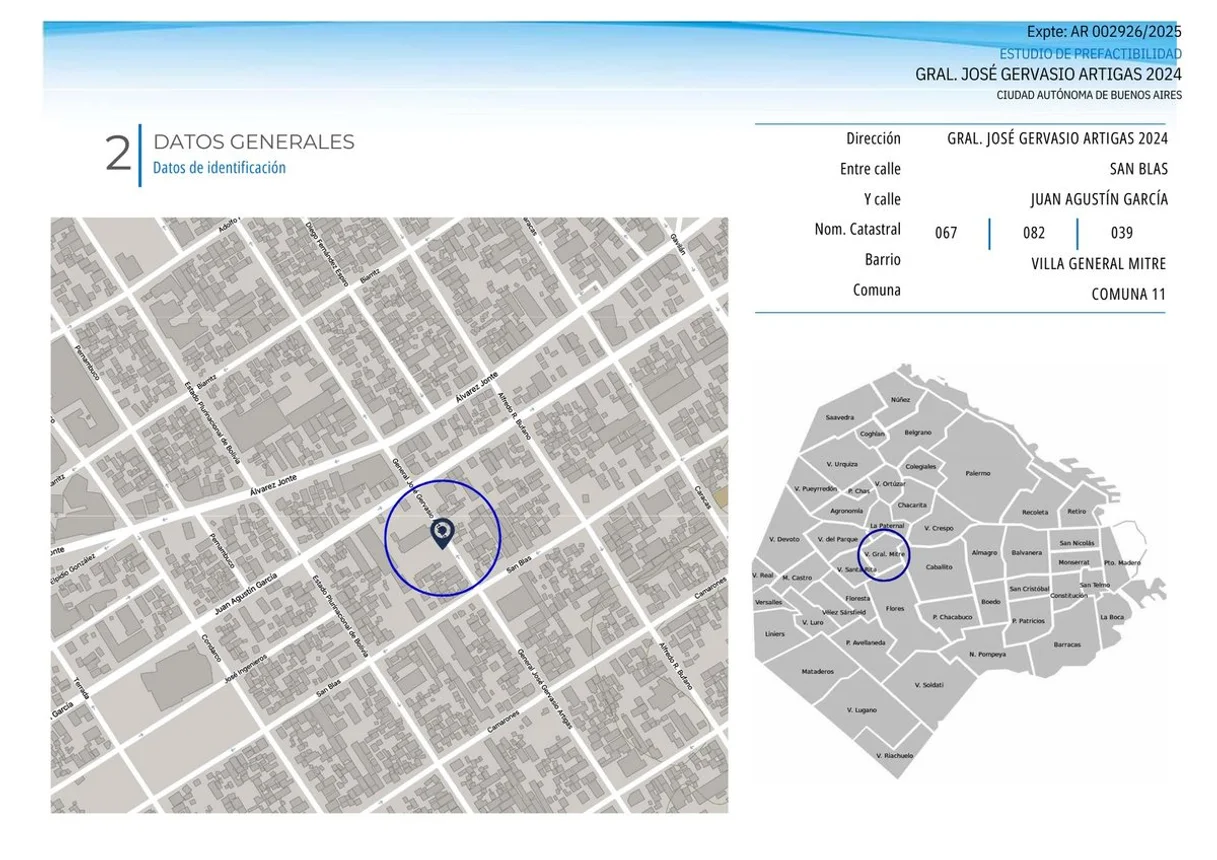Screen dimensions: 1217x860
Task: Select the "Comuna" field label
Action: [x=876, y=290]
